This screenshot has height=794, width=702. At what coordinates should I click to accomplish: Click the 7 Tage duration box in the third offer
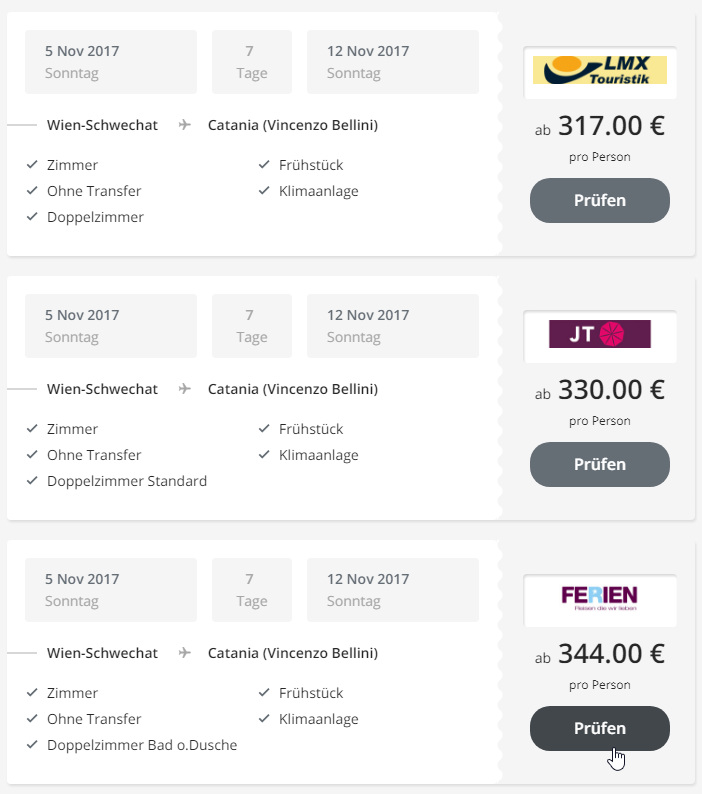252,590
